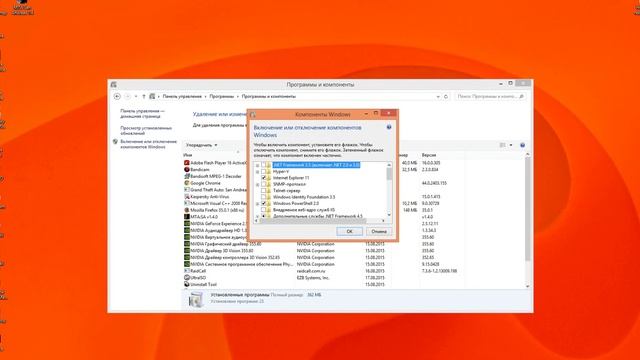Sort by Версия column header

pos(429,156)
